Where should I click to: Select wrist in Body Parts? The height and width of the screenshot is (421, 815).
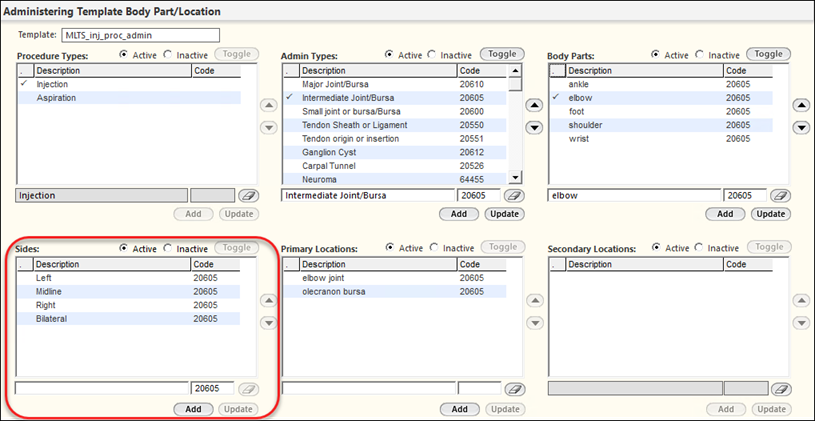(661, 139)
